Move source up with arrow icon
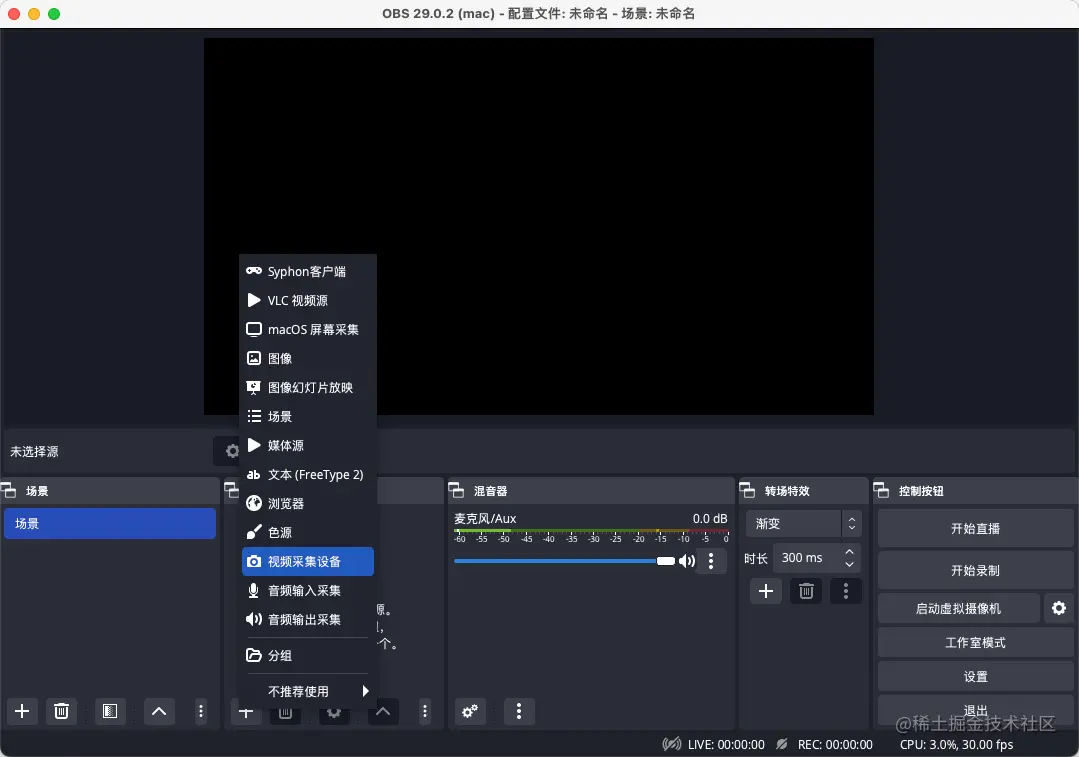Image resolution: width=1079 pixels, height=757 pixels. 383,711
